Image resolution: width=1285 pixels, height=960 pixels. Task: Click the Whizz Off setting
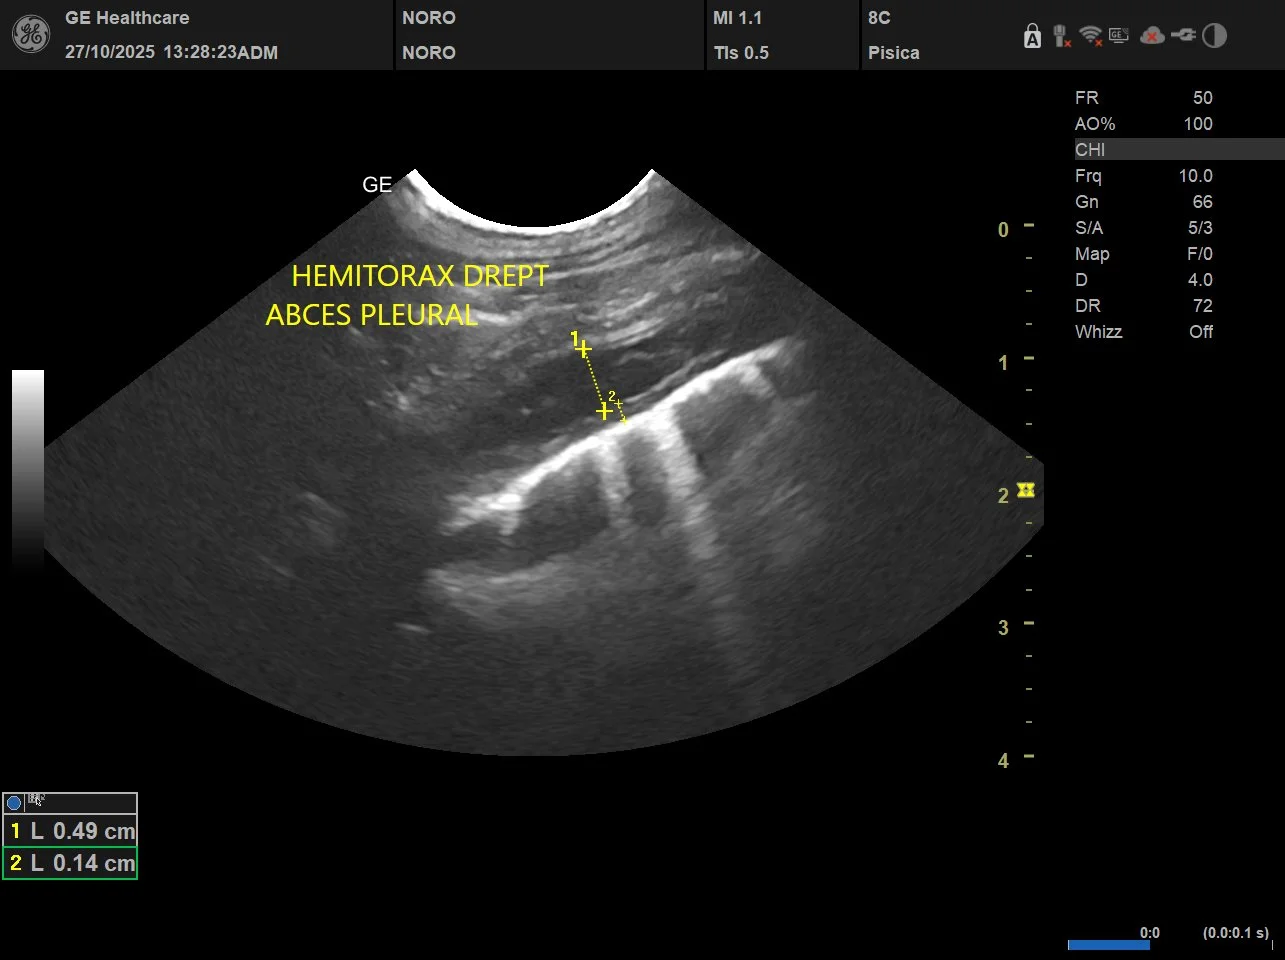tap(1144, 332)
